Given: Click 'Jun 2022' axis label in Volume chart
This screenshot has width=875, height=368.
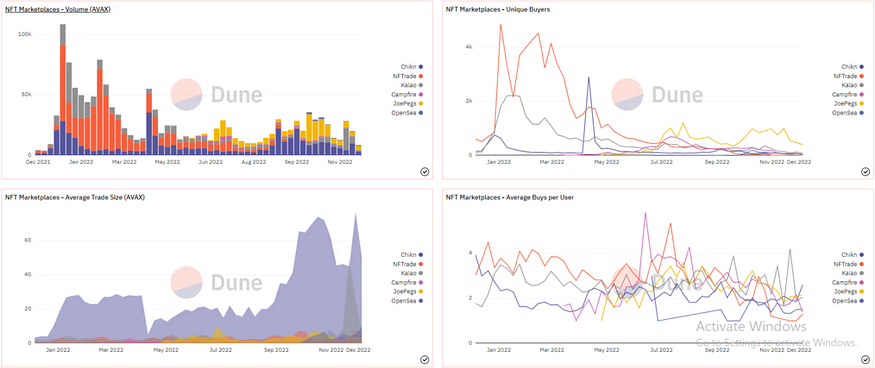Looking at the screenshot, I should click(211, 163).
